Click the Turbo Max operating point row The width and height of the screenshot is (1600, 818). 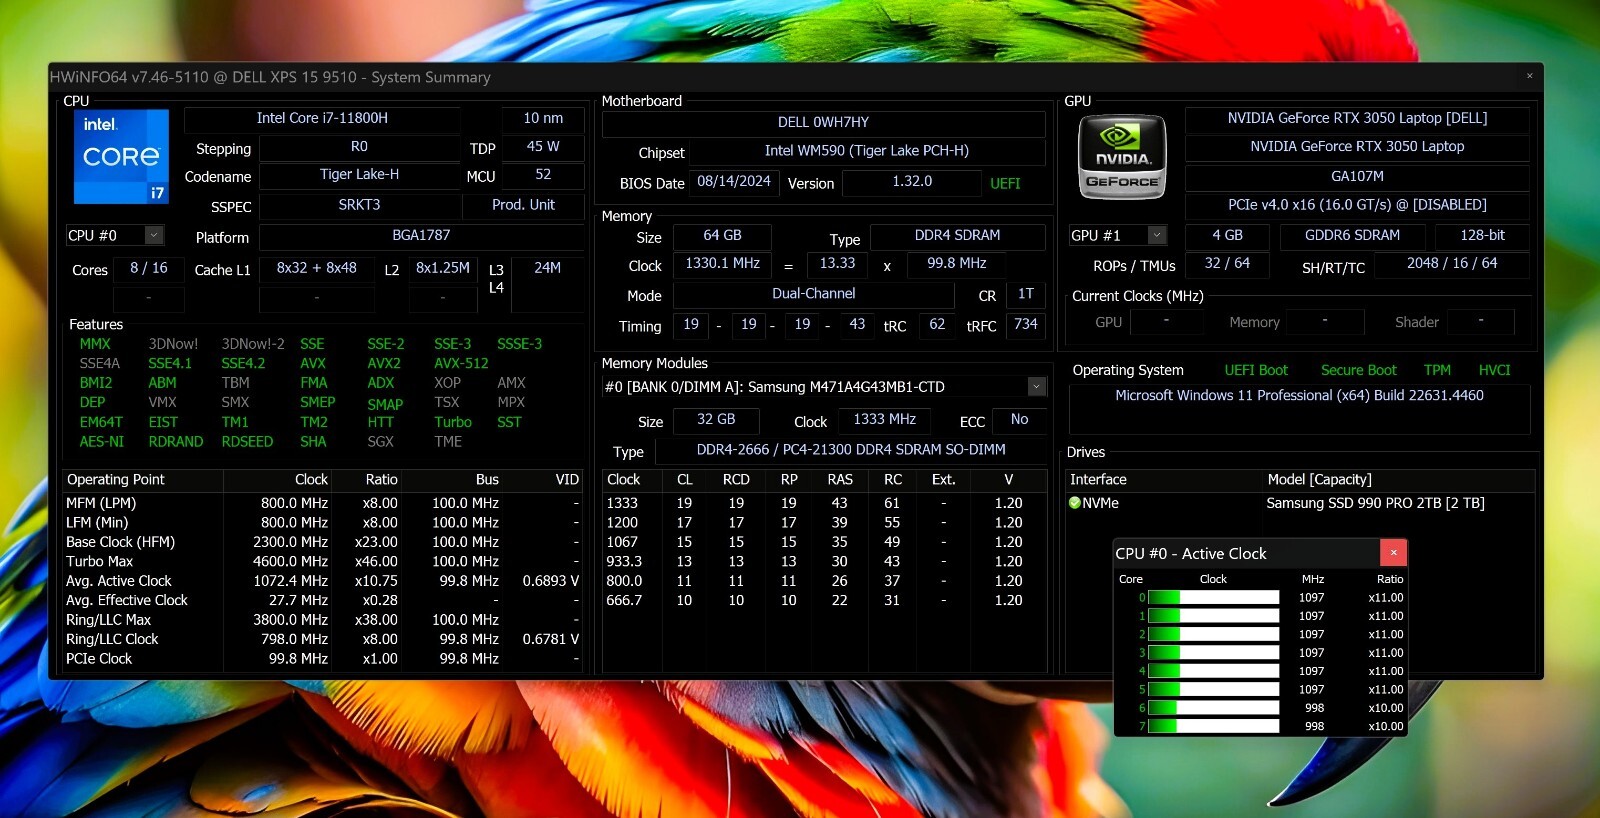(322, 561)
